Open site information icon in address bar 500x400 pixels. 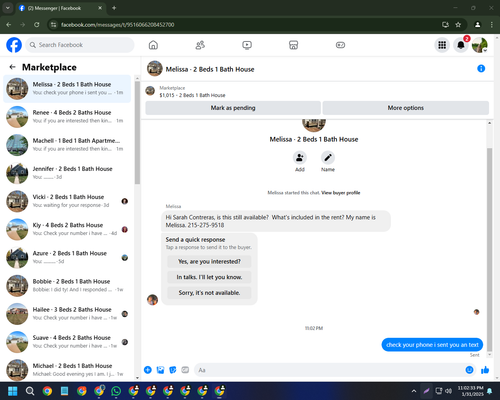point(53,25)
